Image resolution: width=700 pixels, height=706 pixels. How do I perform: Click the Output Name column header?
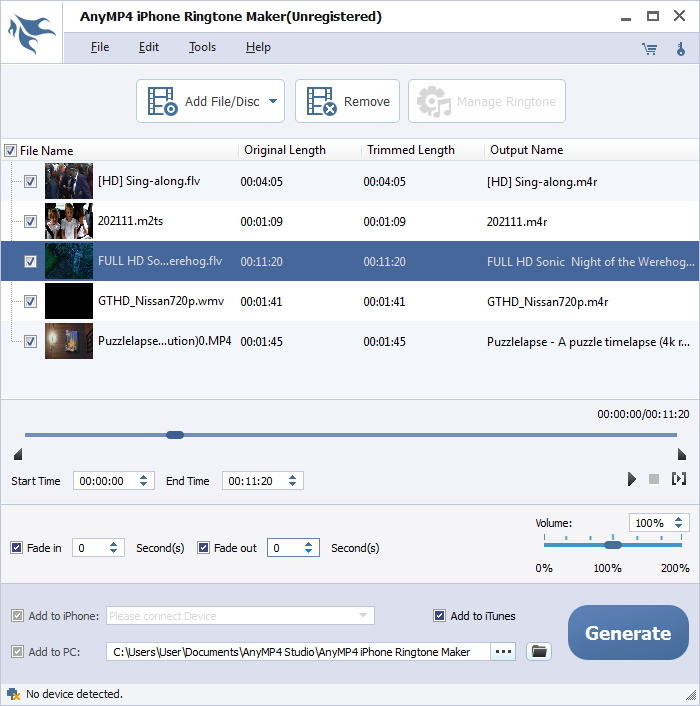[x=526, y=150]
